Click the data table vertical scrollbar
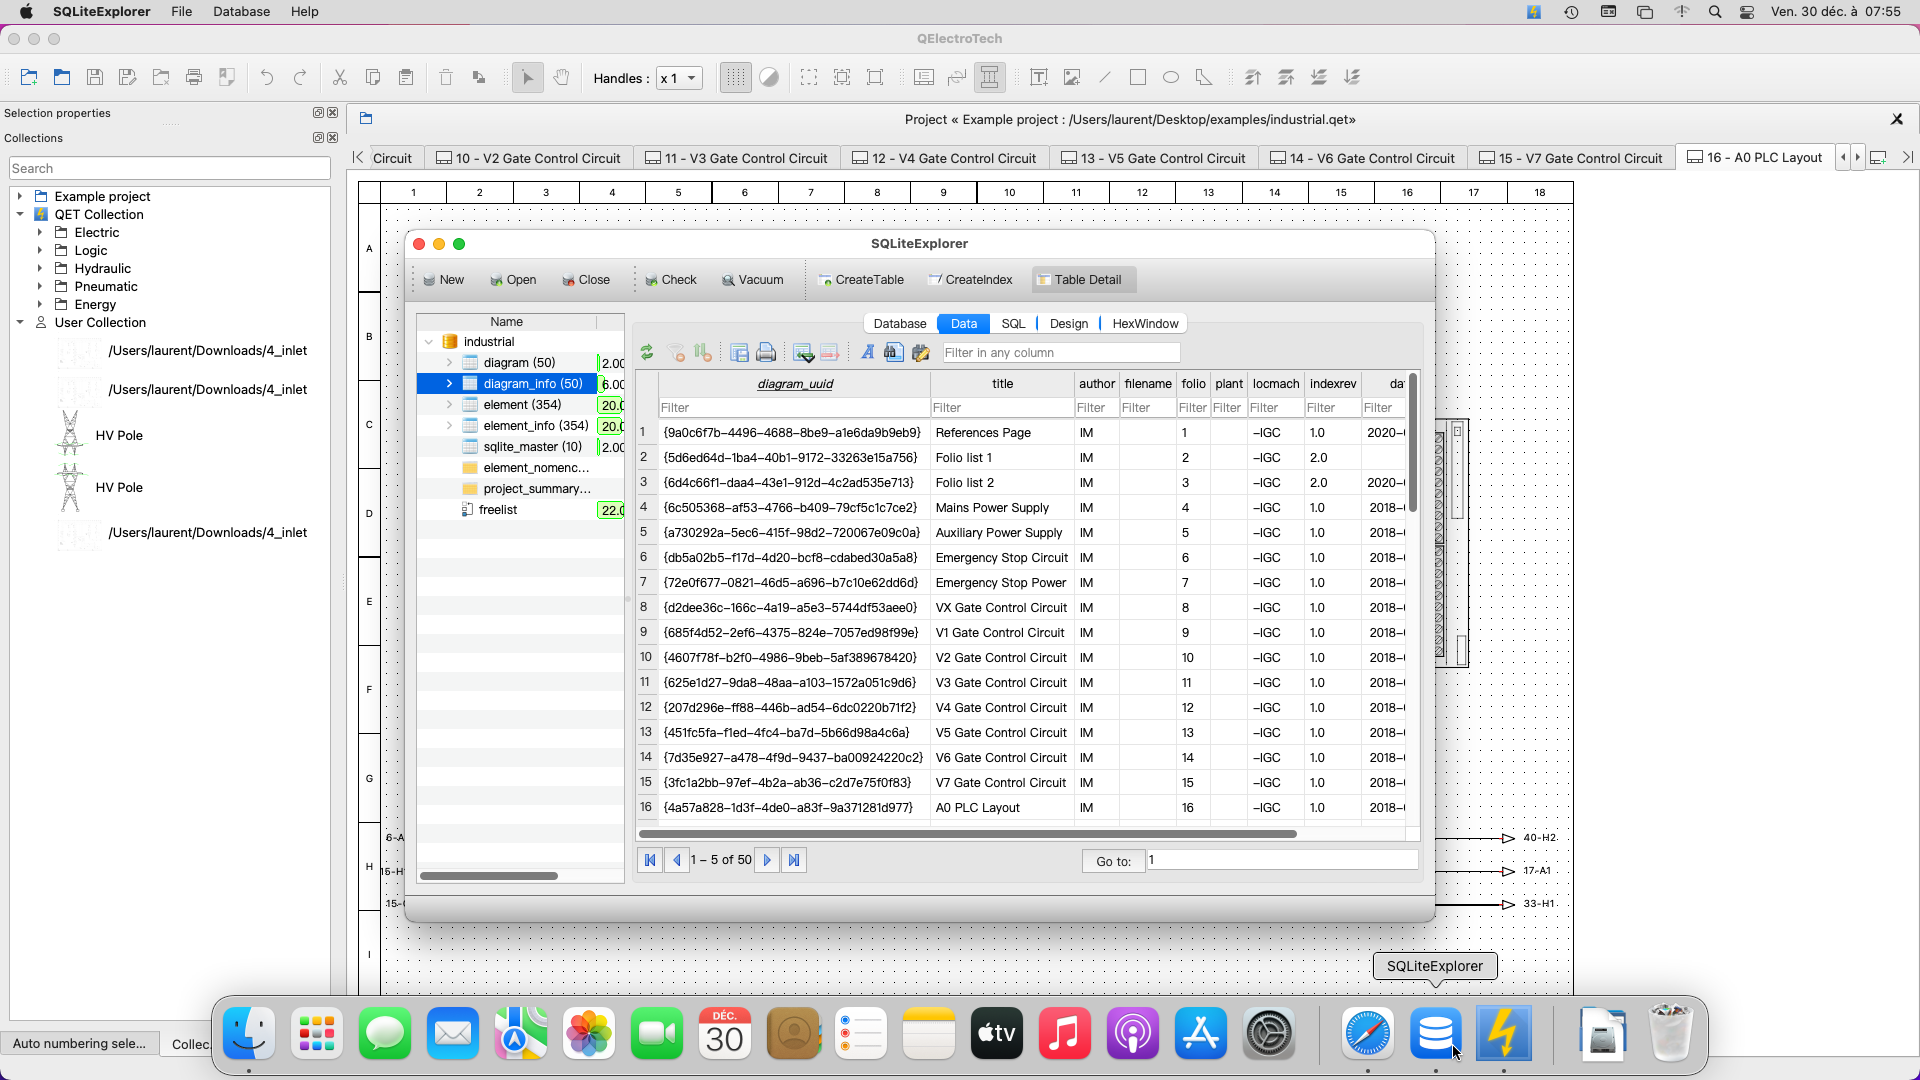Screen dimensions: 1920x1080 coord(1413,441)
